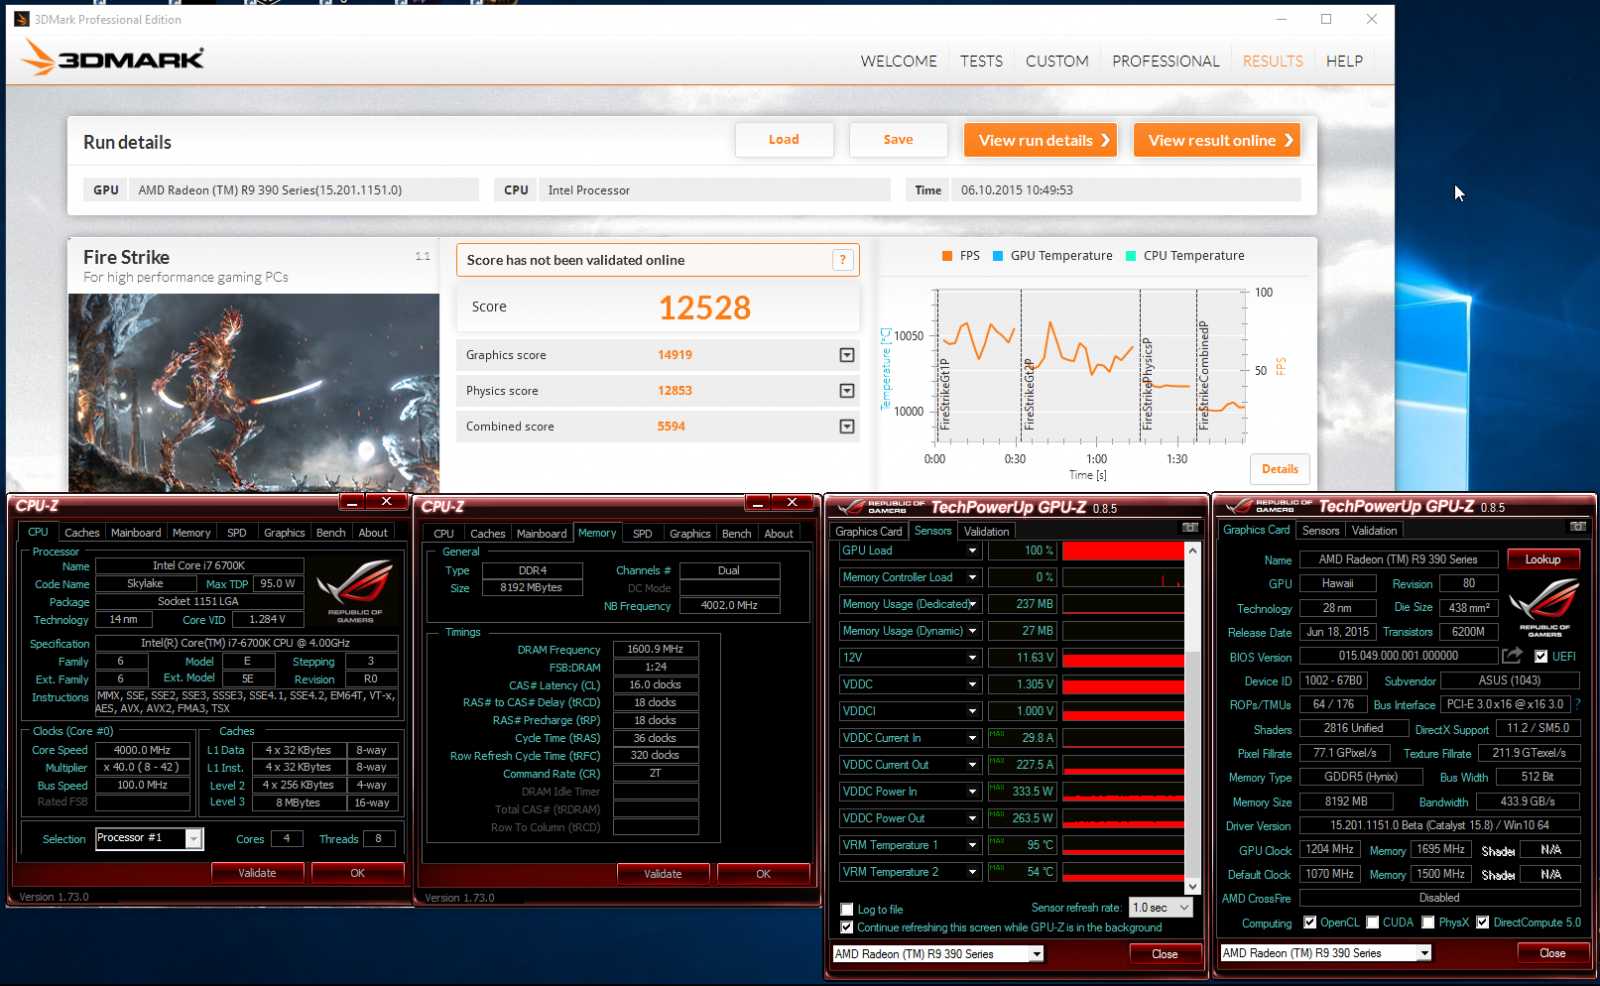Click the BIOS export share icon in GPU-Z
The height and width of the screenshot is (986, 1600).
pos(1512,655)
